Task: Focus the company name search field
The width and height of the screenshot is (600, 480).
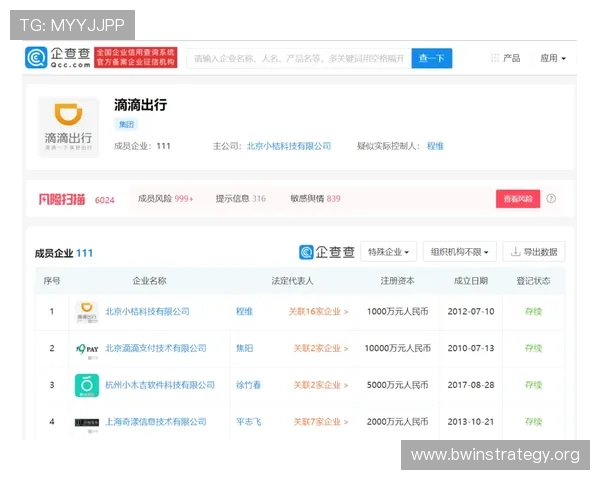Action: (299, 58)
